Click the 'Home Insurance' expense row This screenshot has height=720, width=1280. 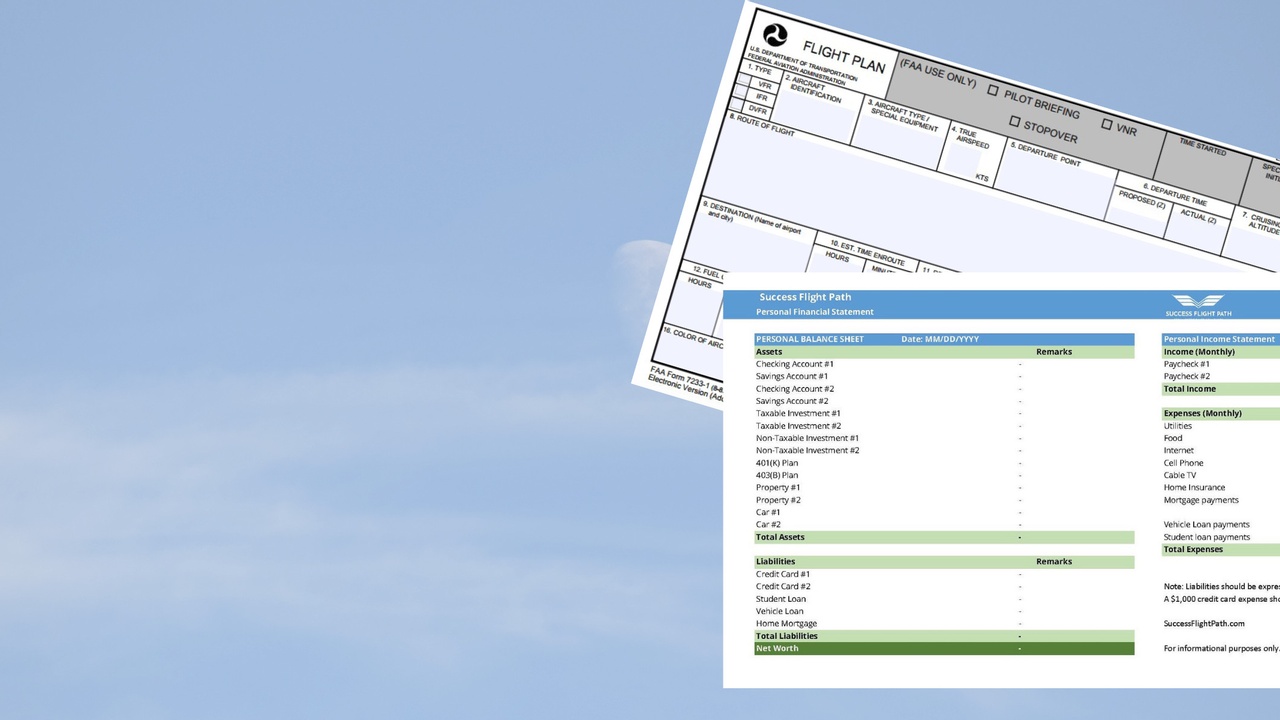pos(1220,487)
